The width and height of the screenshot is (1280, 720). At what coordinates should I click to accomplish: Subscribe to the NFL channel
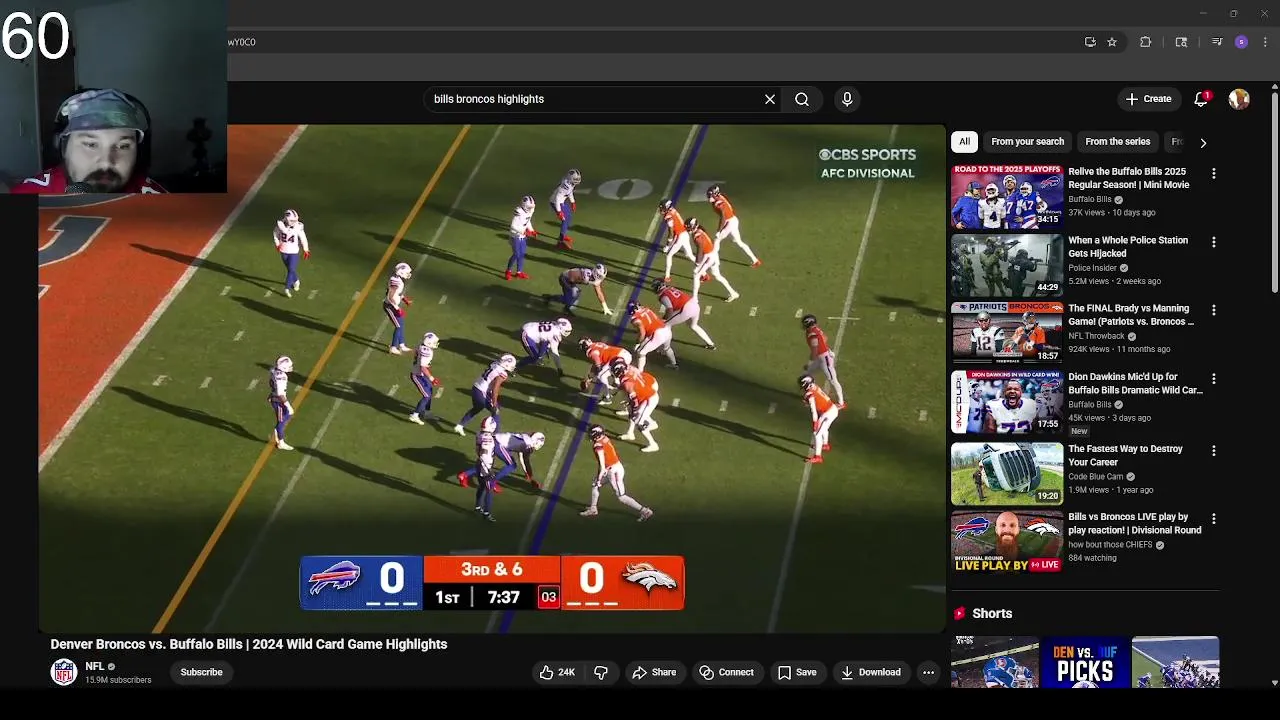click(201, 672)
